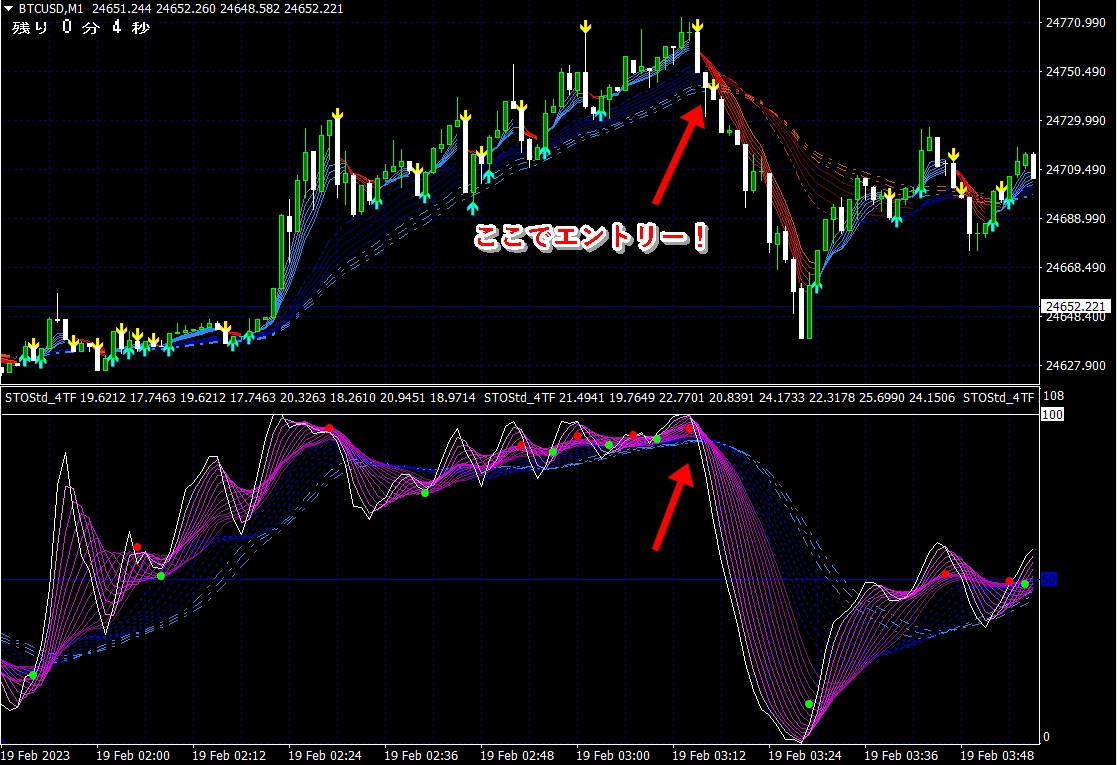Click the green dot at the stochastic's far-left bottom
This screenshot has width=1117, height=765.
33,676
